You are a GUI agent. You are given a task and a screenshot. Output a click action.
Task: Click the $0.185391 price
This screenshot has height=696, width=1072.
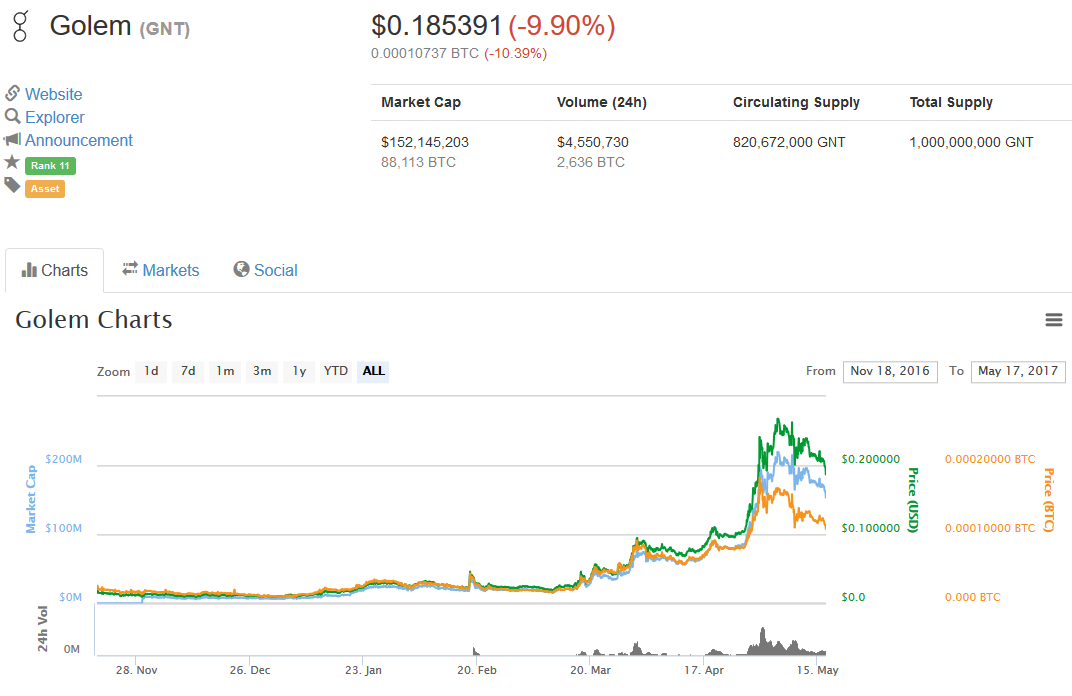coord(436,26)
